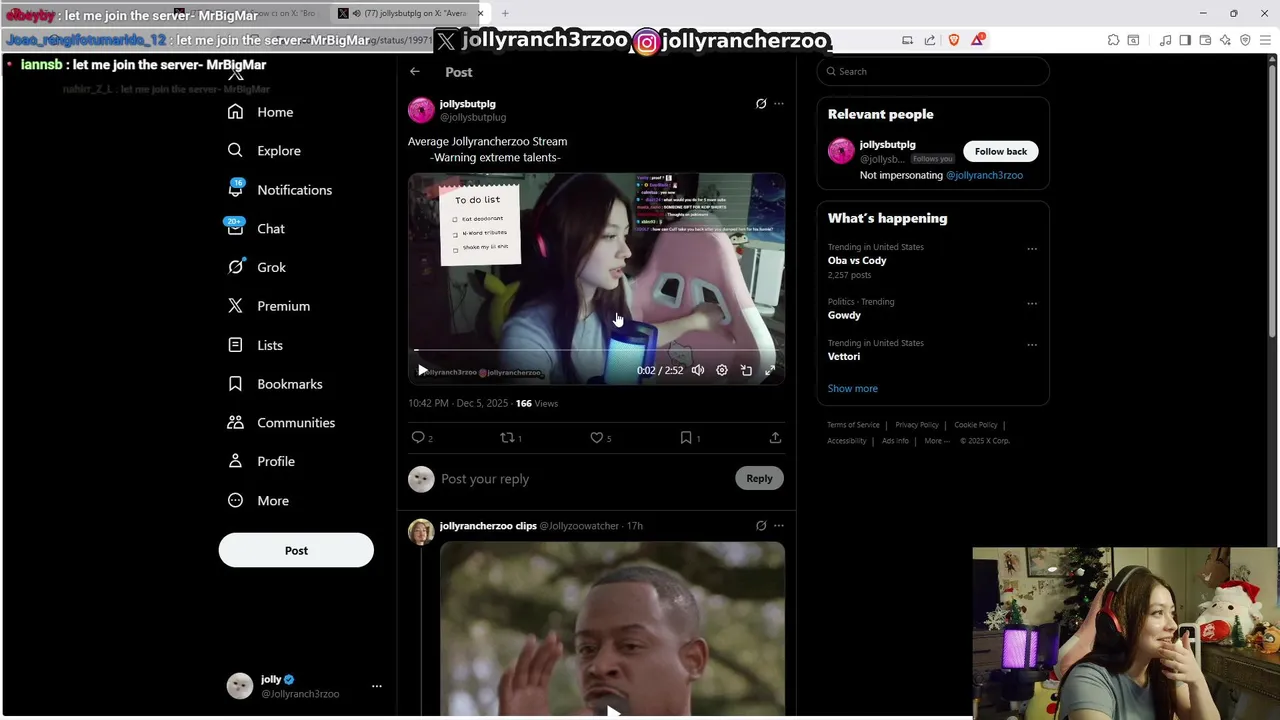Open more options on jollyrancherzoo clips reply
Screen dimensions: 1280x720
point(779,525)
